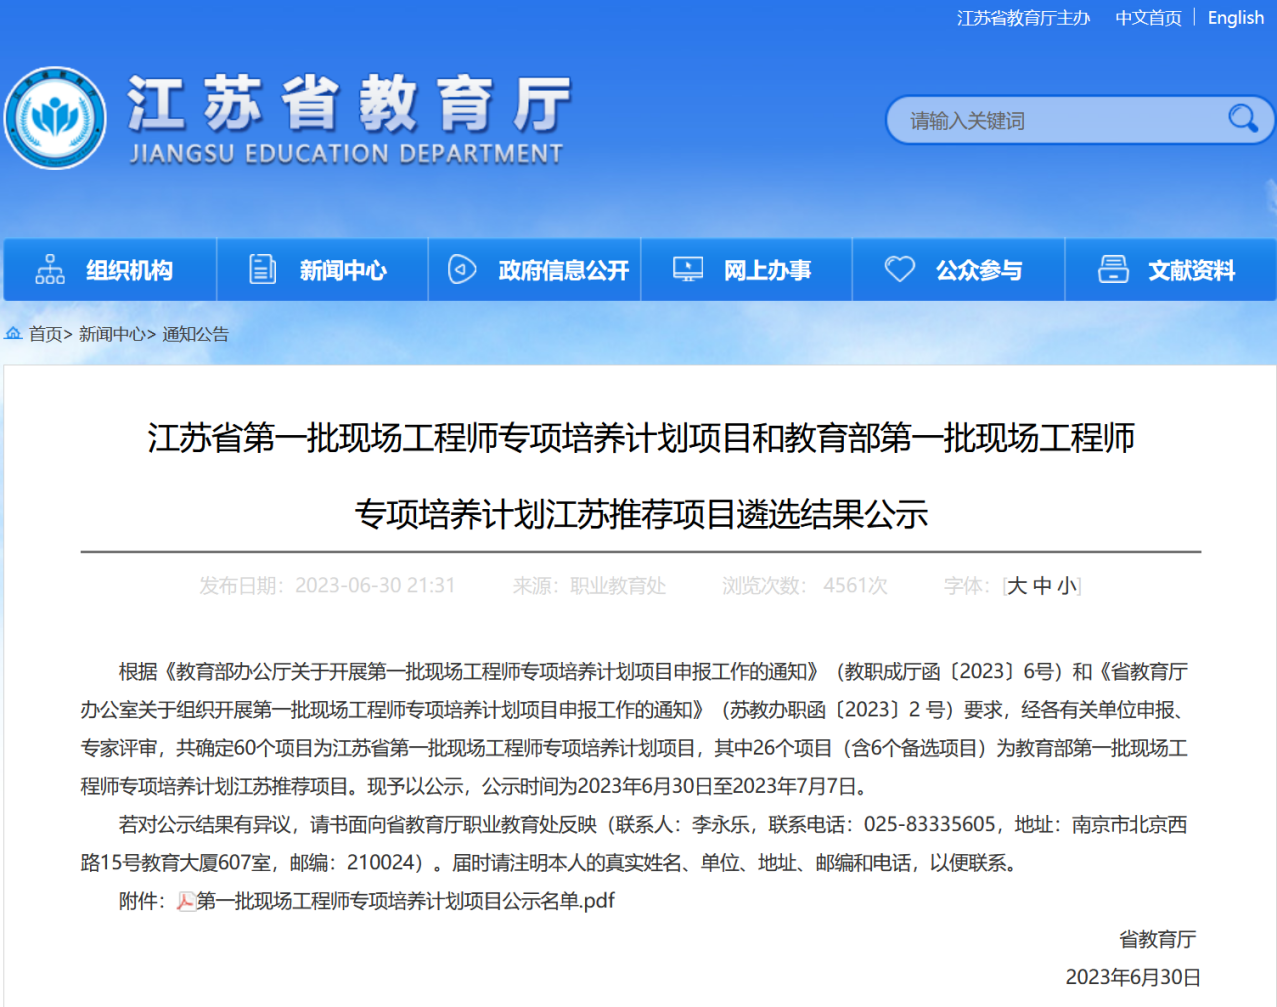Click the monitor icon beside 网上办事
Screen dimensions: 1277x1007
coord(688,269)
